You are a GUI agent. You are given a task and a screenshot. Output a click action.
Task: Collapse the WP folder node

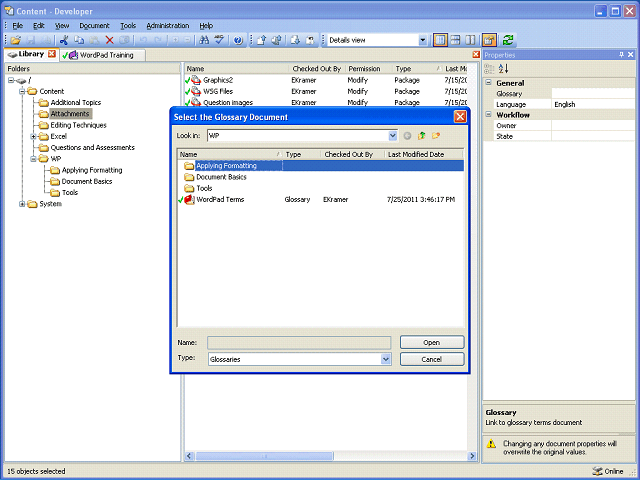34,159
